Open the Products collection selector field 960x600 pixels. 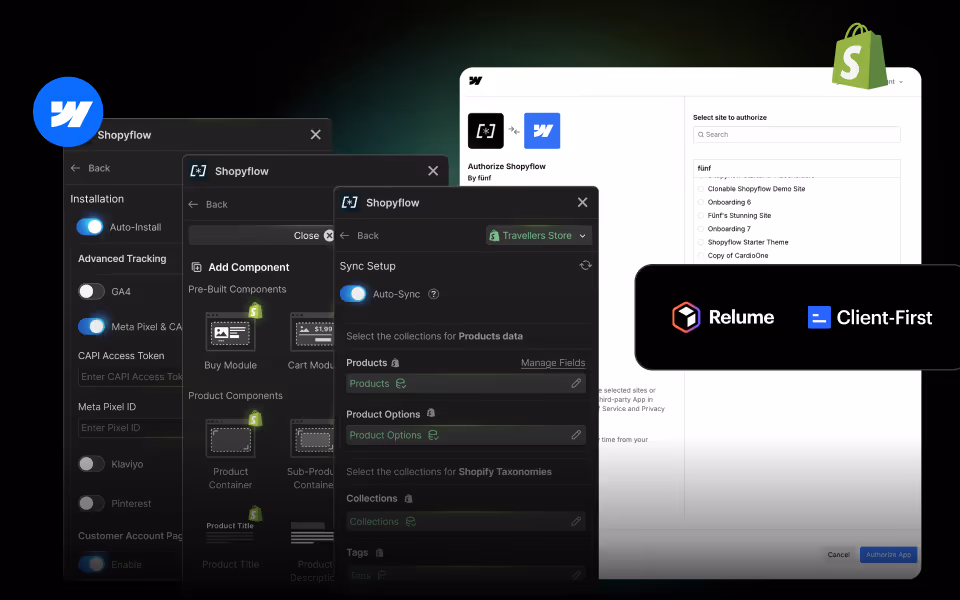pos(465,383)
